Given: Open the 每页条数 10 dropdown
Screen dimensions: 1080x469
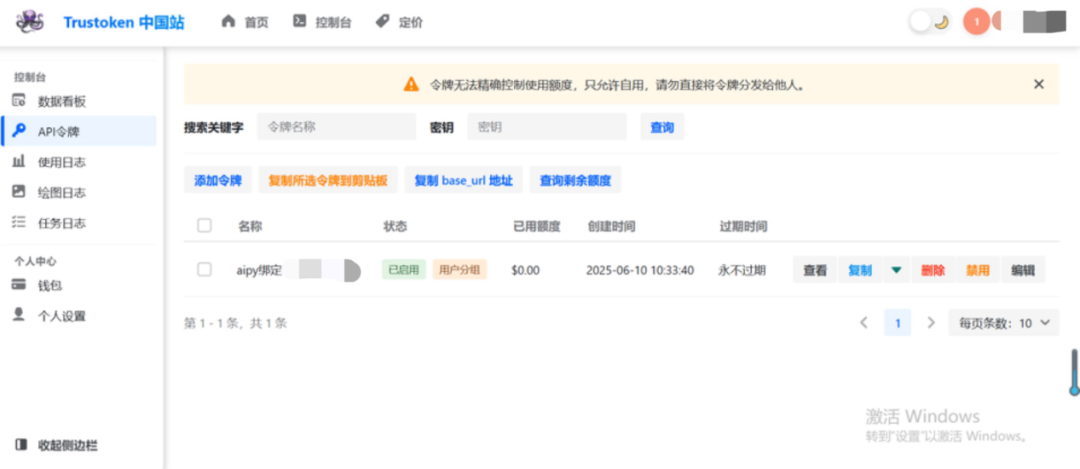Looking at the screenshot, I should (1004, 323).
